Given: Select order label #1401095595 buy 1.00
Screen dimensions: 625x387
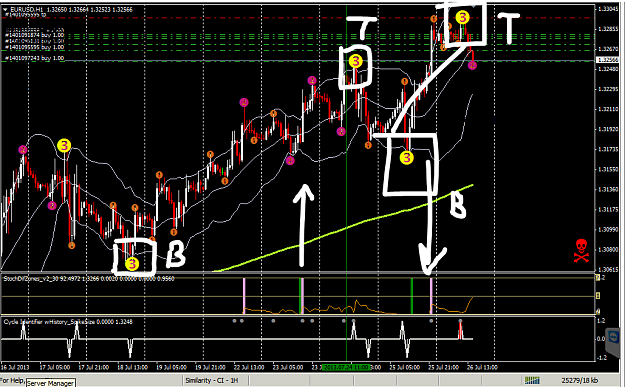Looking at the screenshot, I should pyautogui.click(x=34, y=47).
